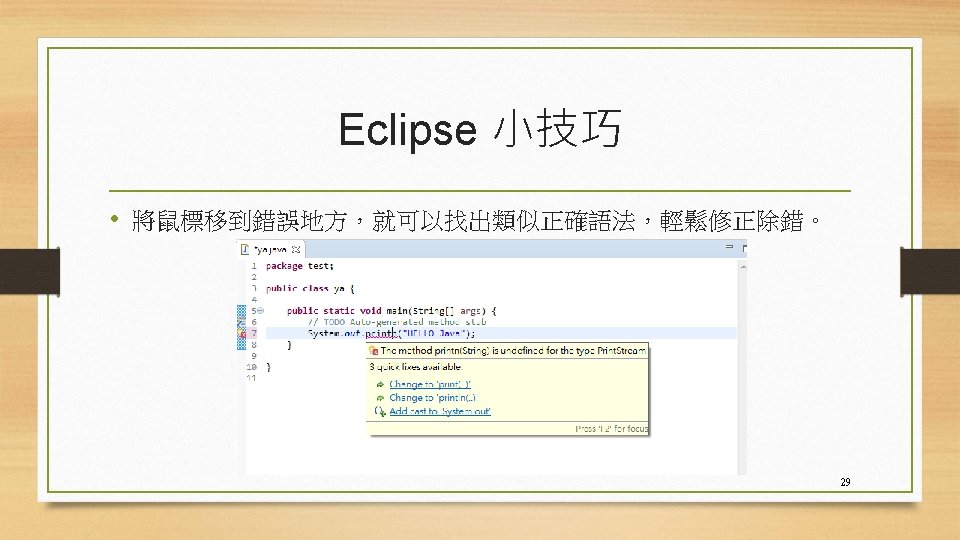This screenshot has height=540, width=960.
Task: Click the Java file icon on ya.java tab
Action: 245,249
